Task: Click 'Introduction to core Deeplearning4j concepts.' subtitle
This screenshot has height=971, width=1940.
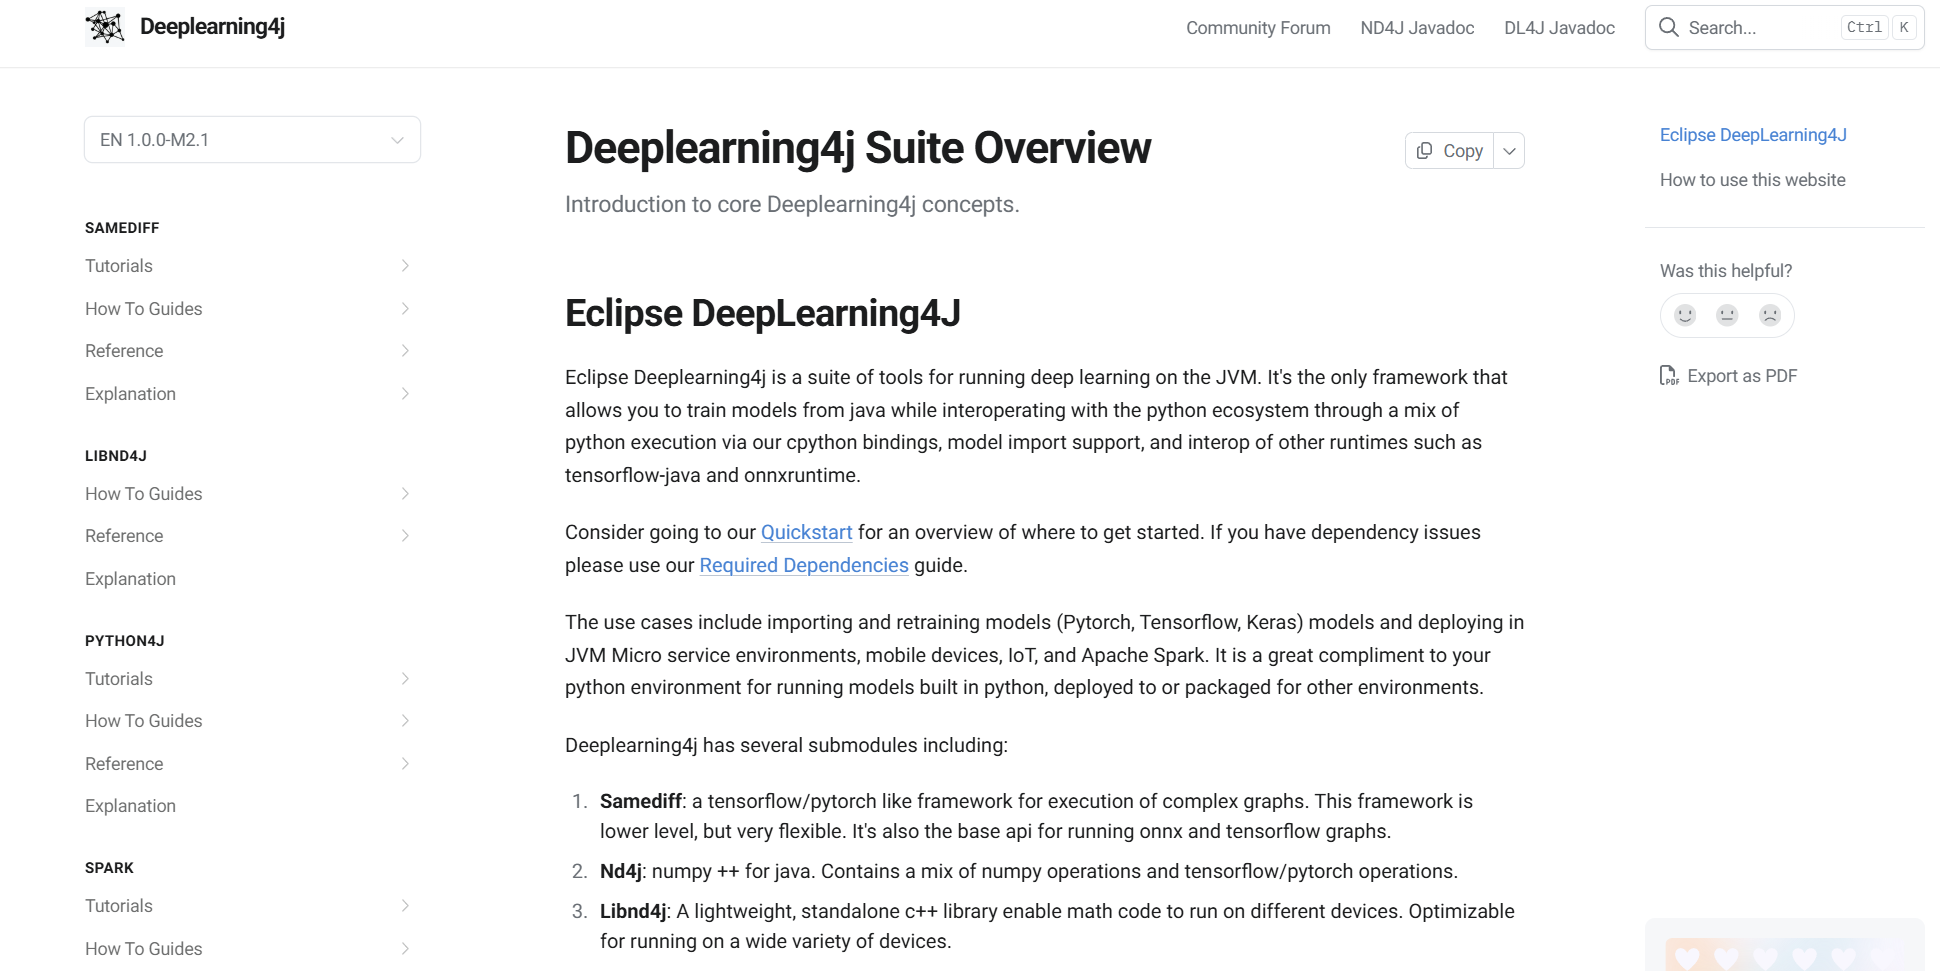Action: (792, 204)
